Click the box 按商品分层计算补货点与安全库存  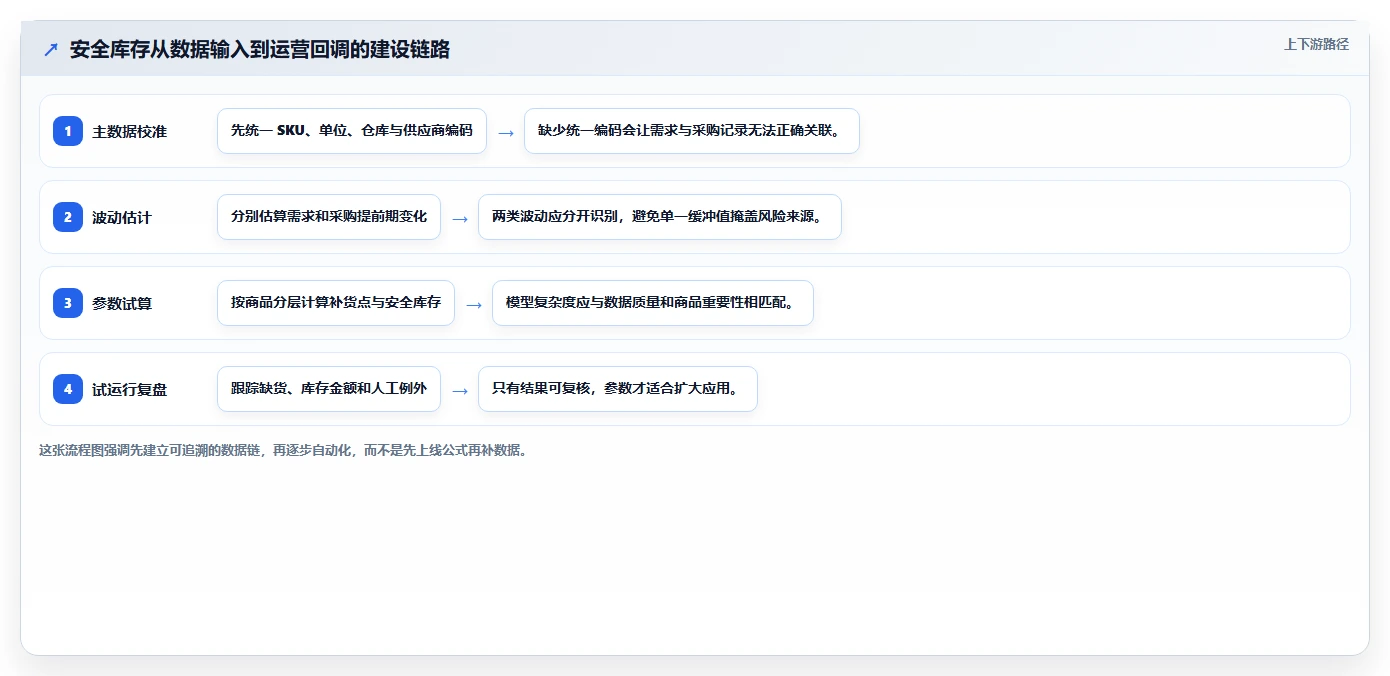336,303
